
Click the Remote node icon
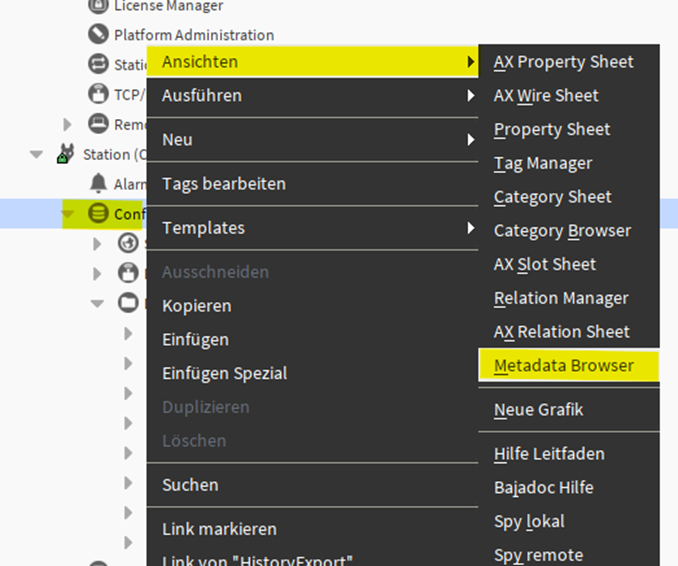pos(98,124)
